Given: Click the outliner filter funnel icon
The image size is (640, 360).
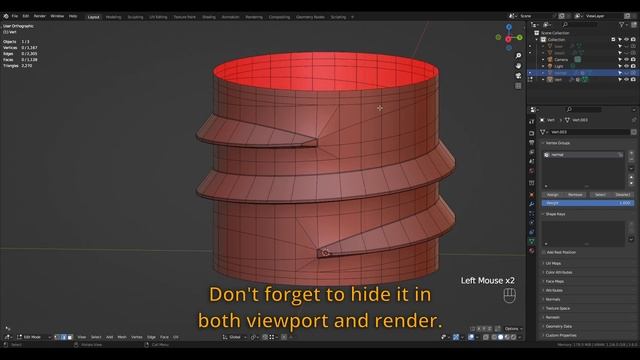Looking at the screenshot, I should click(x=622, y=25).
